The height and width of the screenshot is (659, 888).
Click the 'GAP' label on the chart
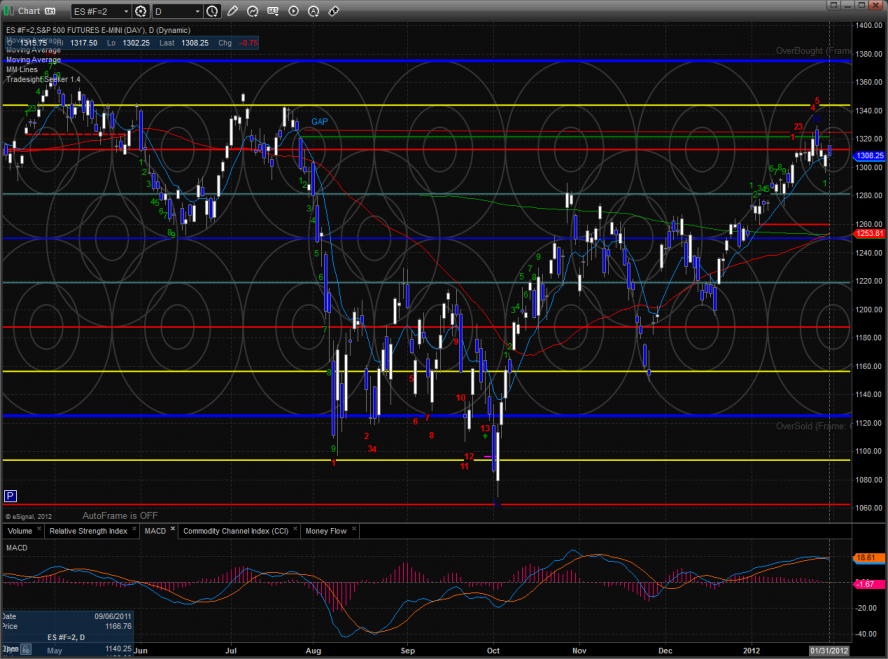(319, 122)
